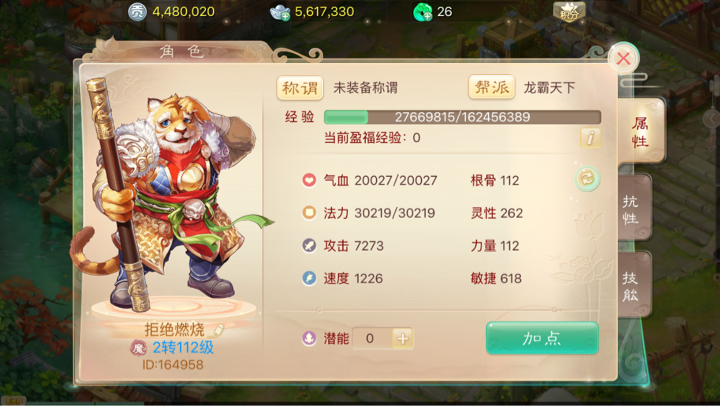Open the experience info 'i' icon
The height and width of the screenshot is (406, 720).
coord(590,137)
